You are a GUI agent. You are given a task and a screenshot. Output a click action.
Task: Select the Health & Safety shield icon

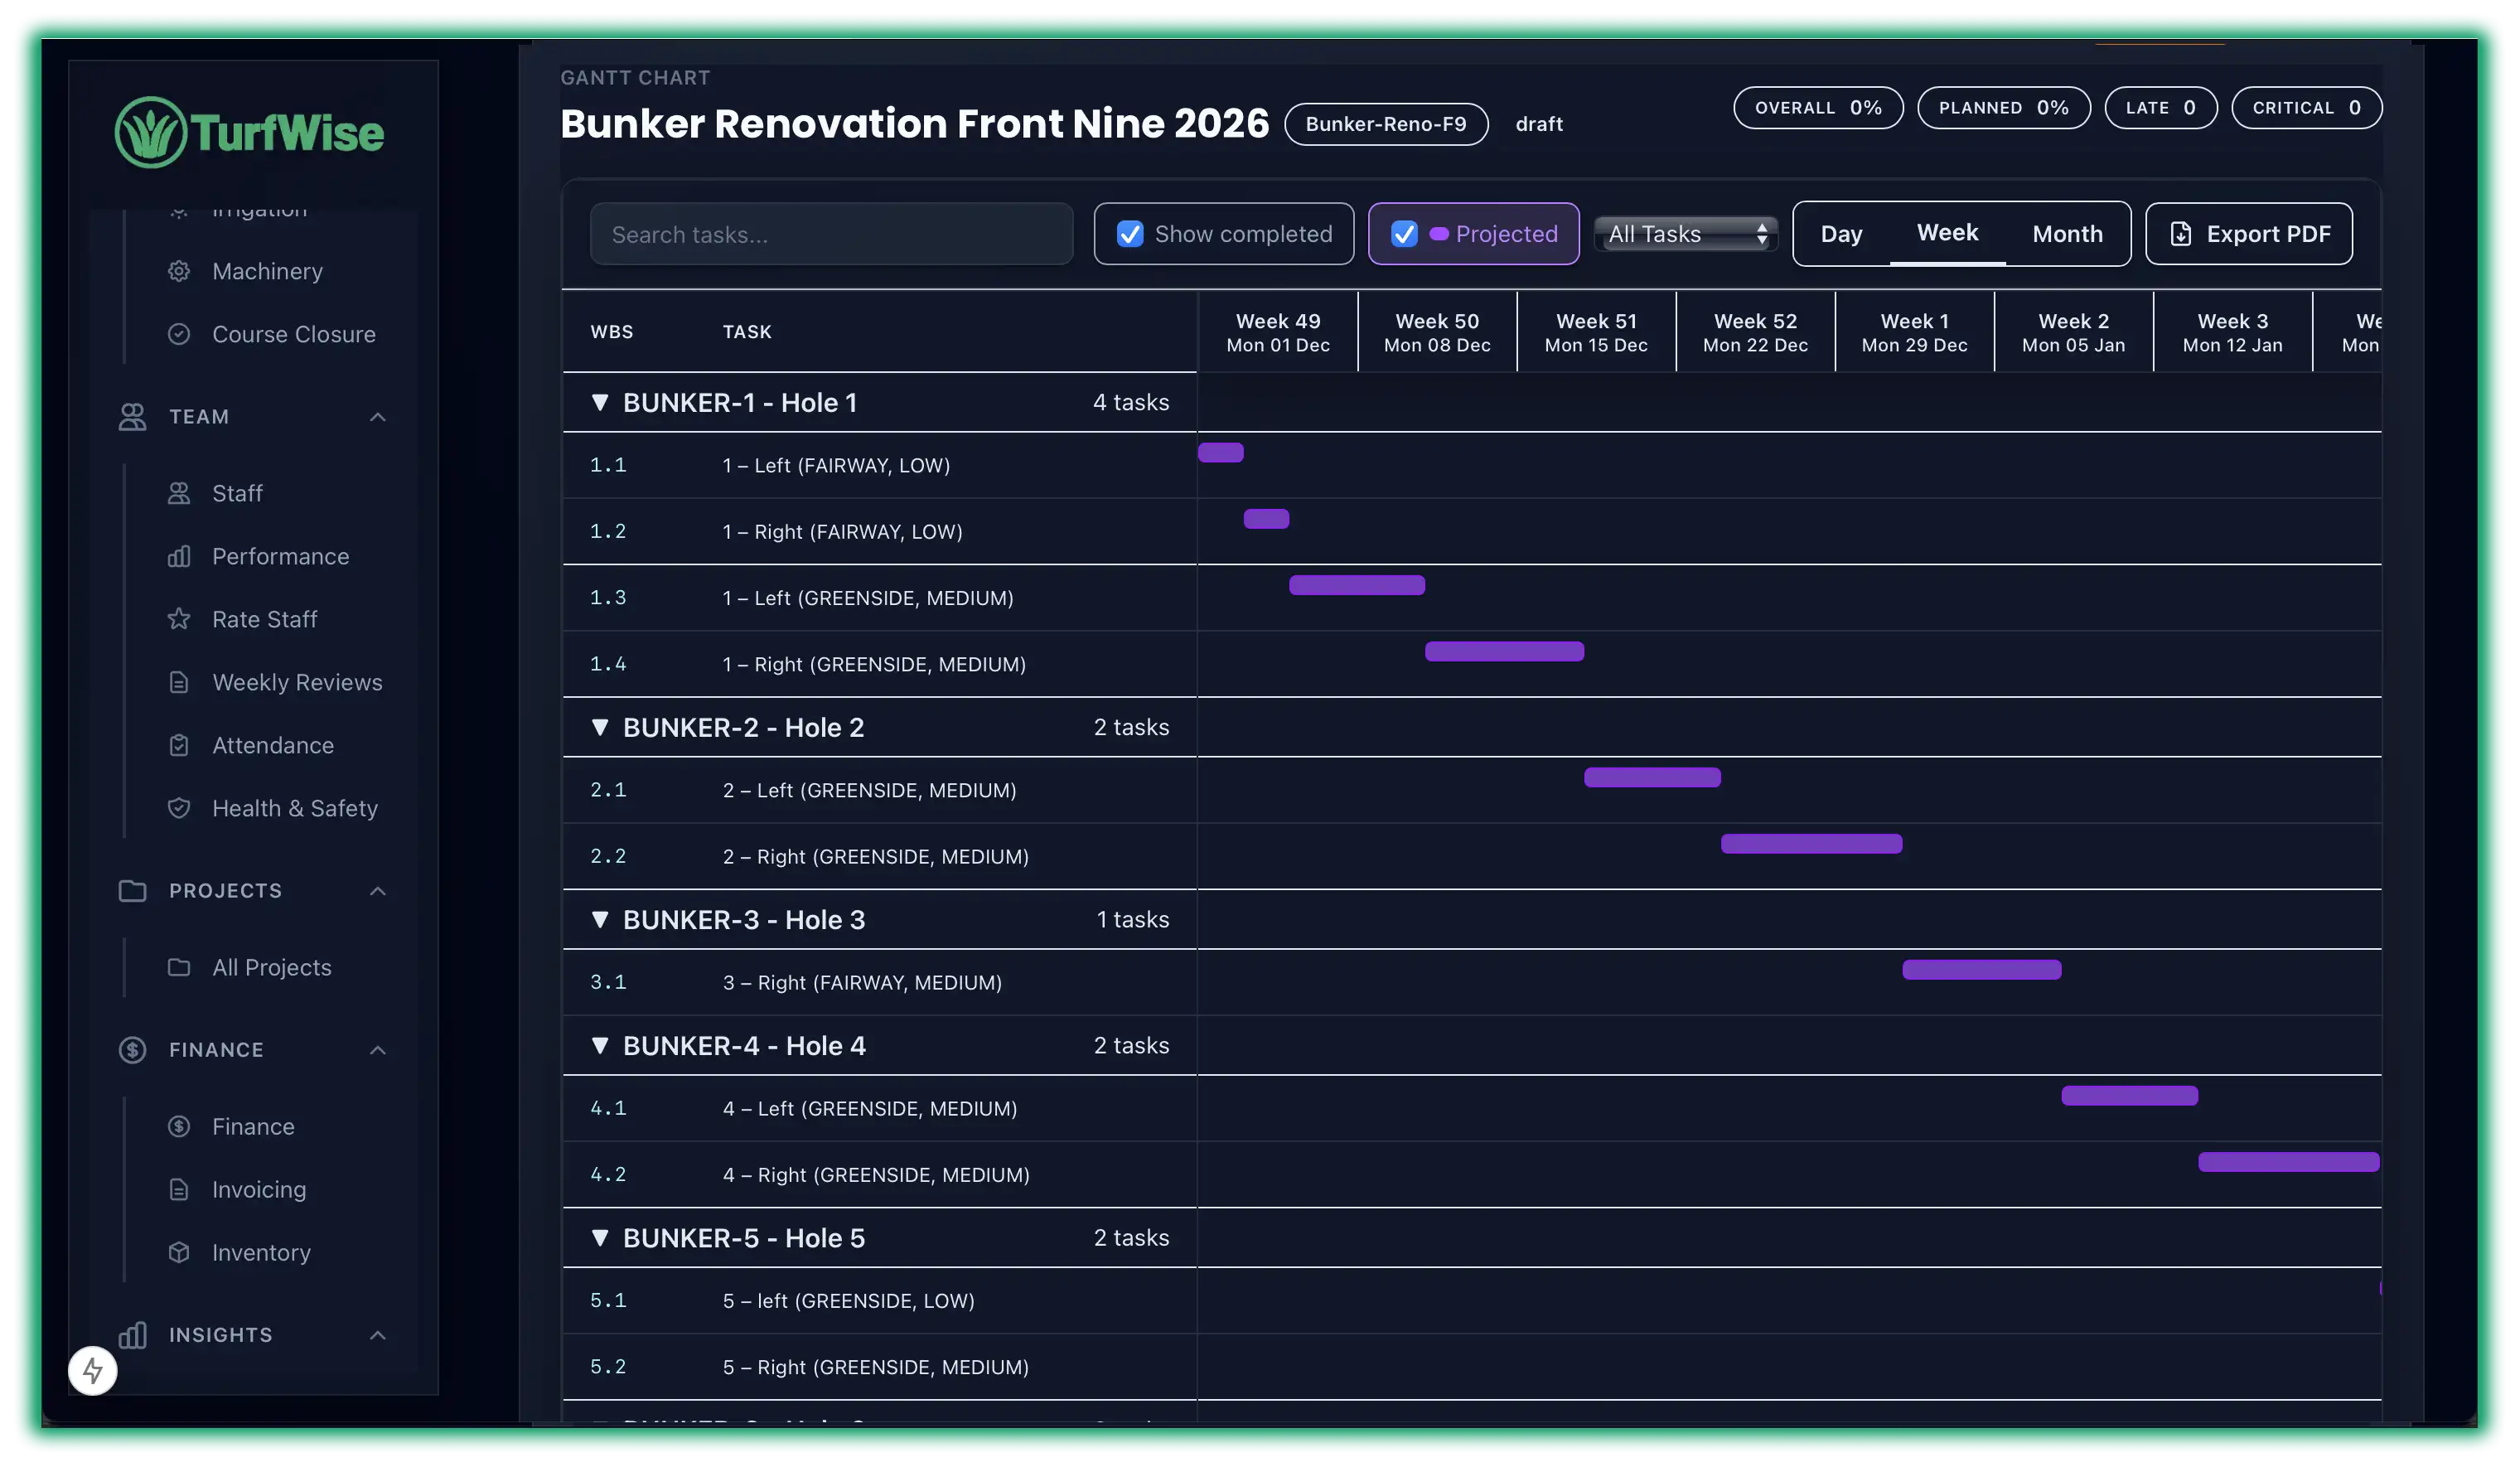pyautogui.click(x=180, y=808)
